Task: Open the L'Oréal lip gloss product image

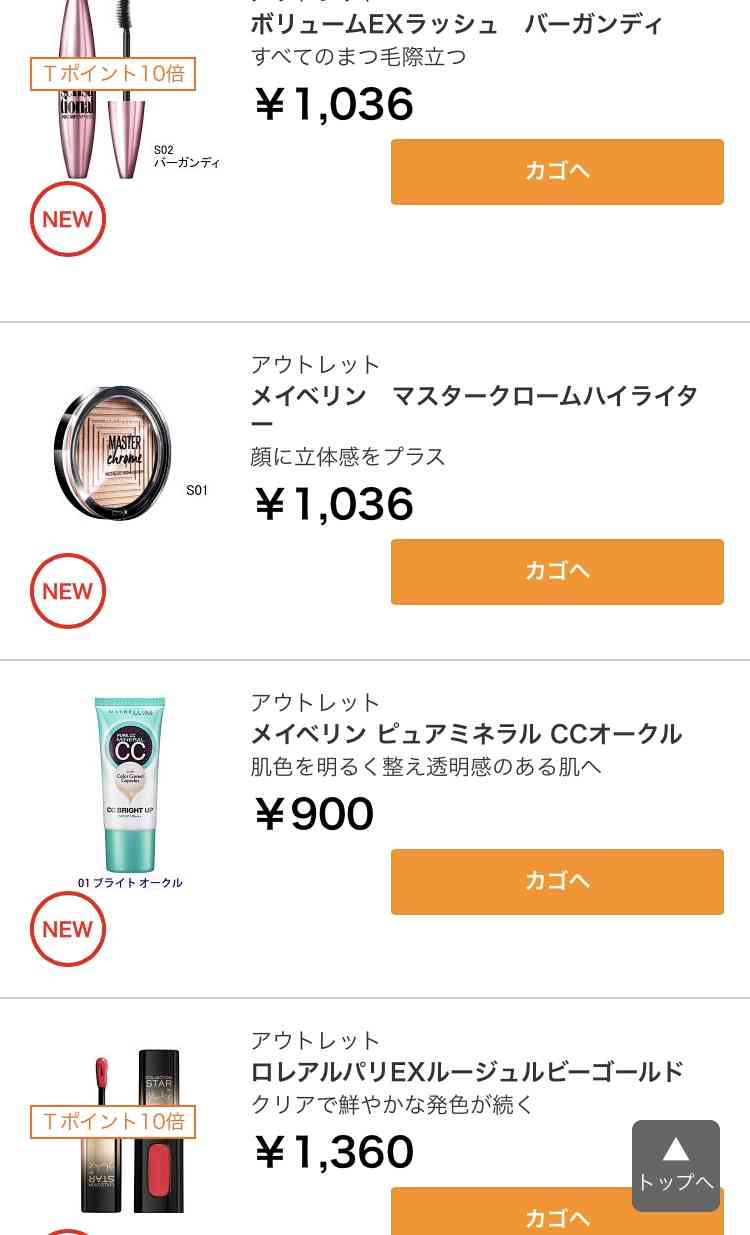Action: pyautogui.click(x=132, y=1130)
